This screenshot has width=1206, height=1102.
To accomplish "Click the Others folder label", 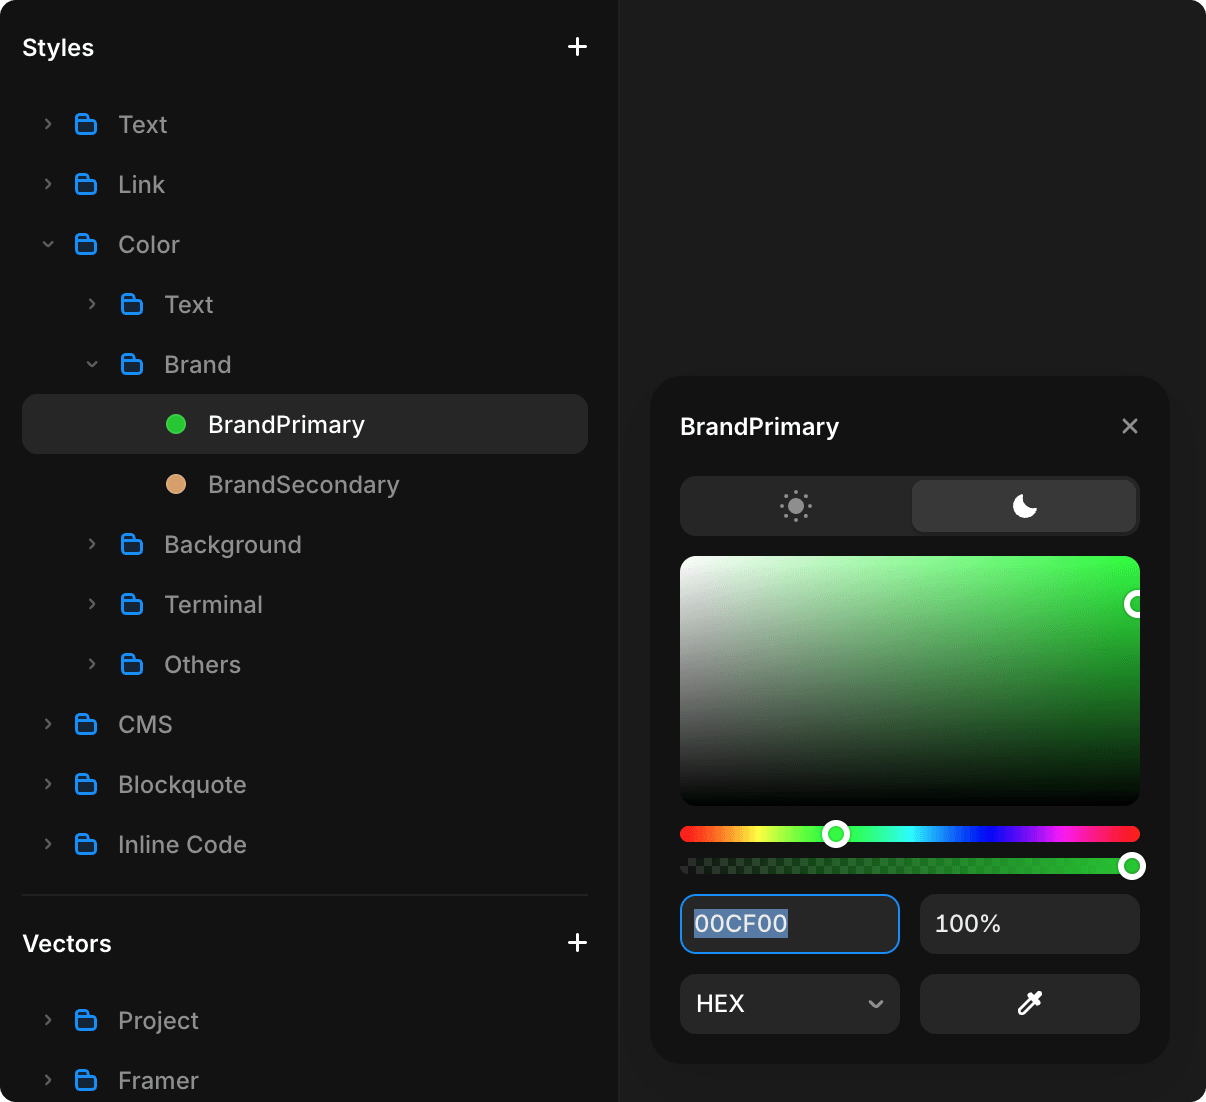I will 203,664.
